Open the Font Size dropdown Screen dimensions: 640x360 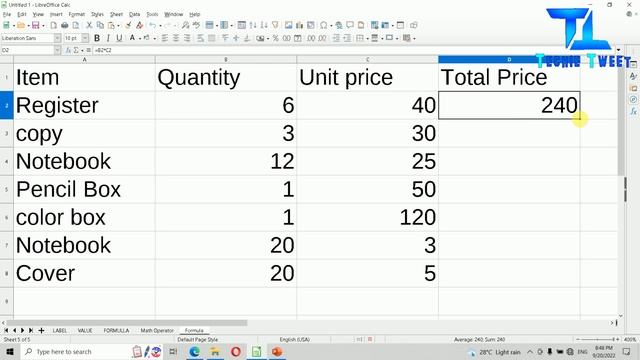(x=85, y=38)
